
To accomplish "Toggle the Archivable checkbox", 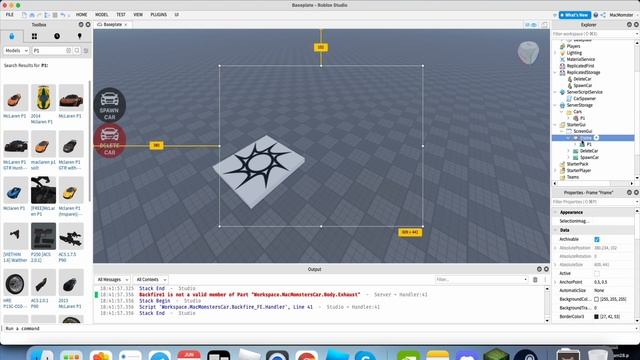I will (597, 240).
